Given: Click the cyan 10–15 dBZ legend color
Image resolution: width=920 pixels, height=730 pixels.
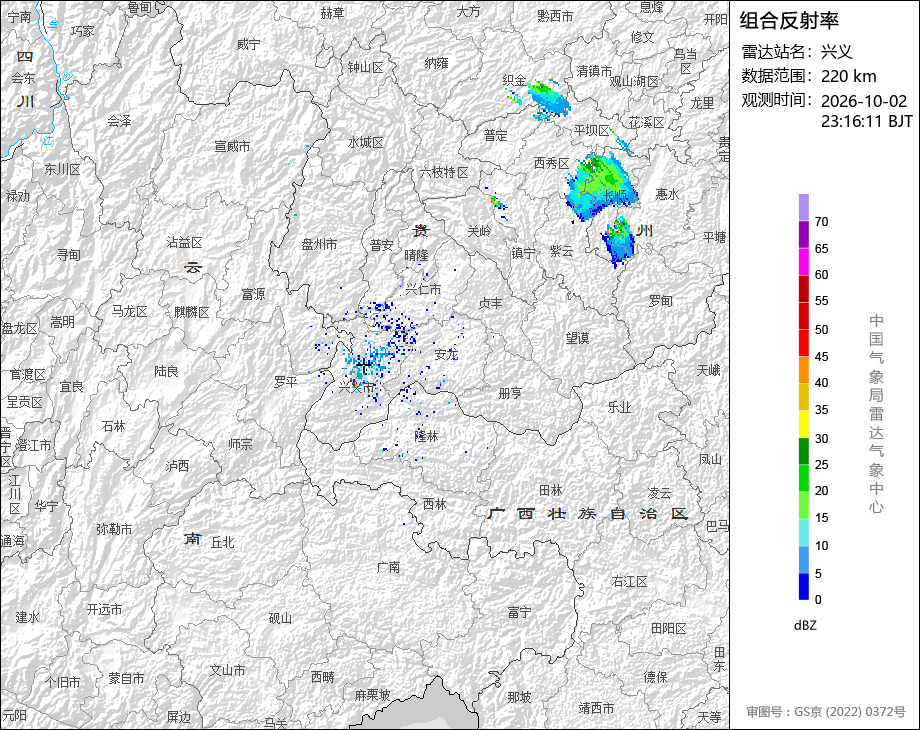Looking at the screenshot, I should (x=803, y=532).
